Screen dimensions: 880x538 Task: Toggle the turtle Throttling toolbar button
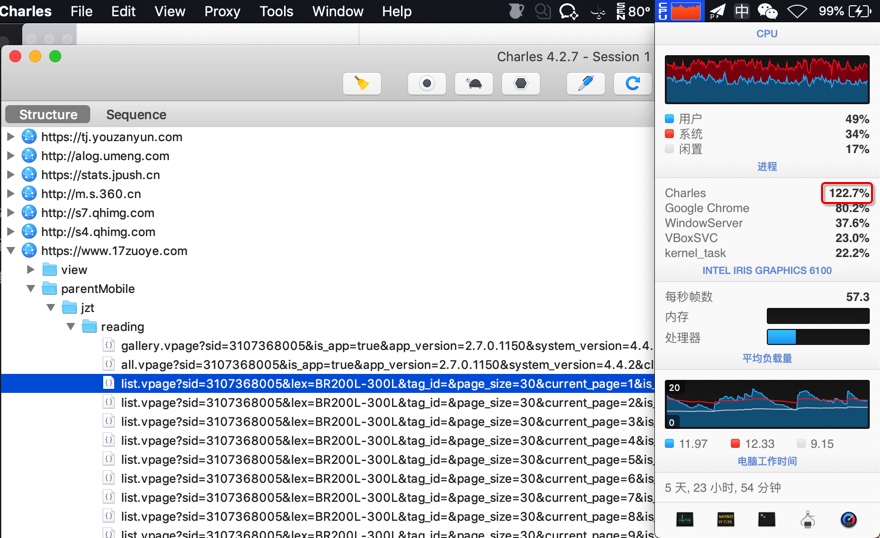[474, 84]
